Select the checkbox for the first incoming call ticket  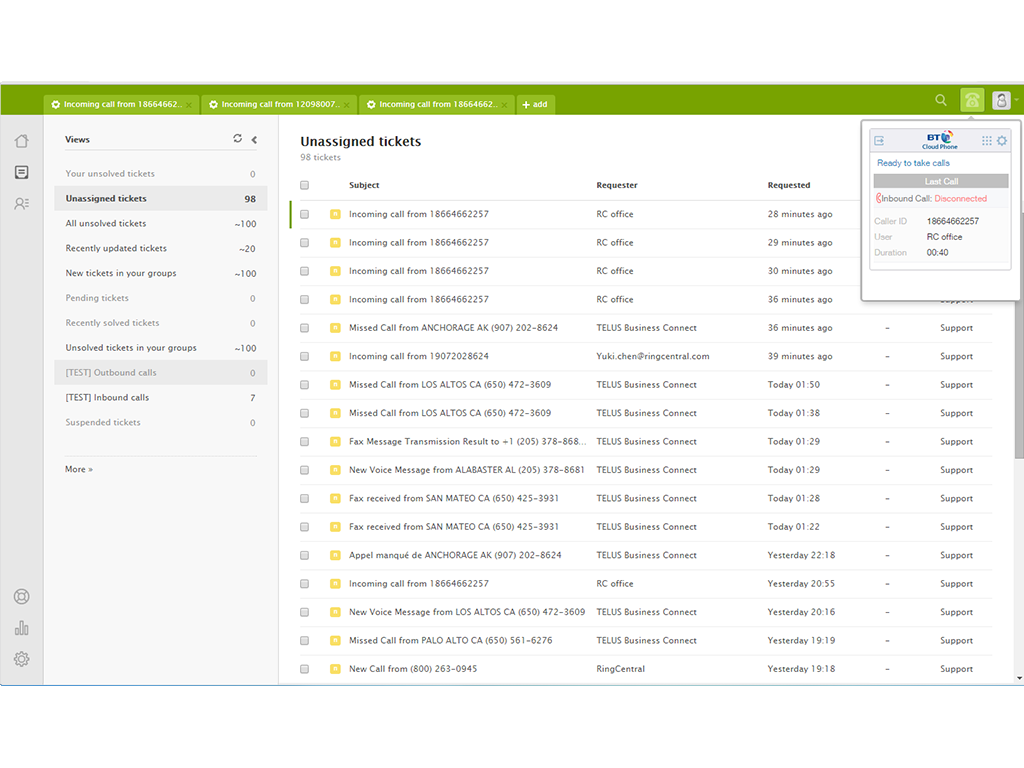[304, 214]
